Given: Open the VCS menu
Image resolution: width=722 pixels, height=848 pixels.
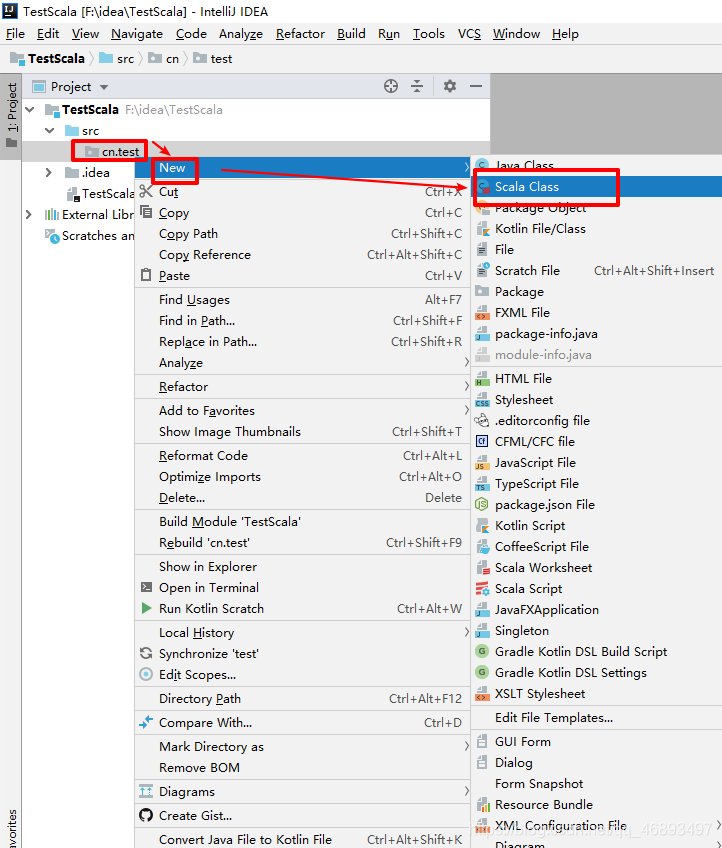Looking at the screenshot, I should click(x=469, y=34).
